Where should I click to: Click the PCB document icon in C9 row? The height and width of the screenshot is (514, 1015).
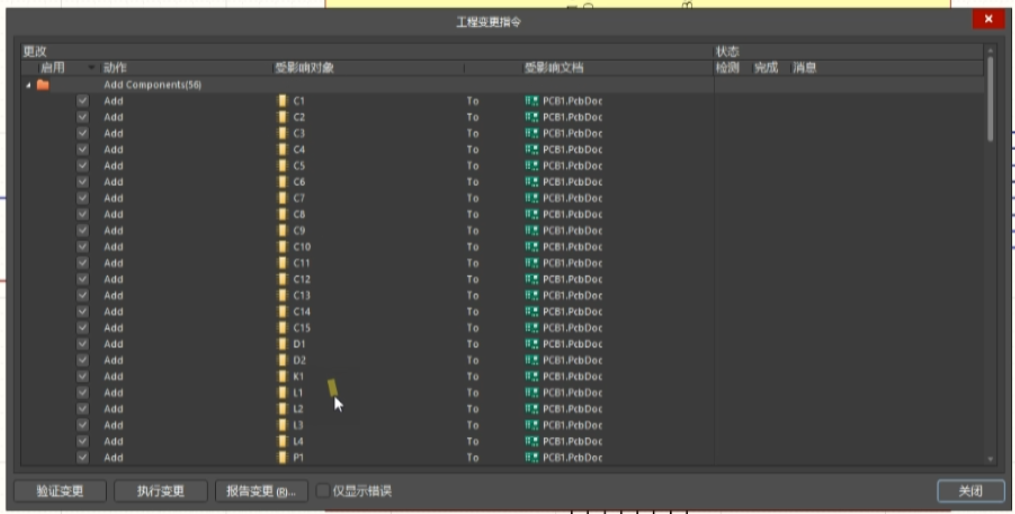532,230
